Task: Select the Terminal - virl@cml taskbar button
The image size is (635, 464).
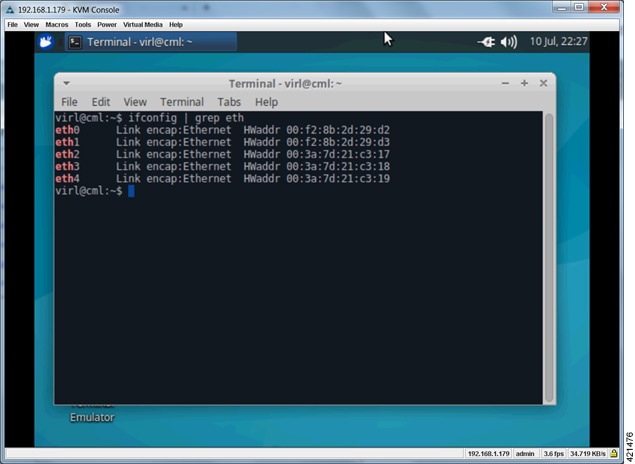Action: (x=151, y=42)
